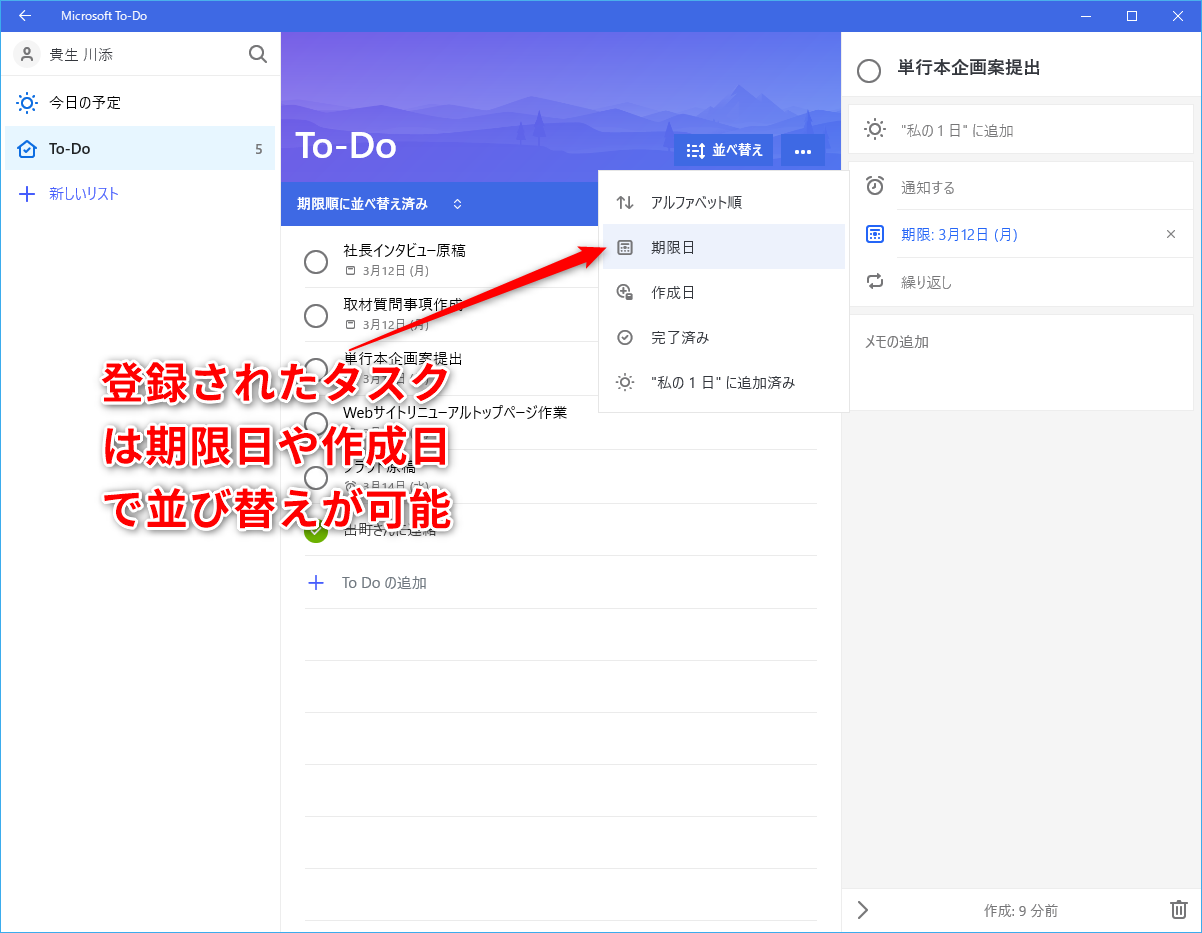
Task: Select the To-Do list in sidebar
Action: (x=140, y=149)
